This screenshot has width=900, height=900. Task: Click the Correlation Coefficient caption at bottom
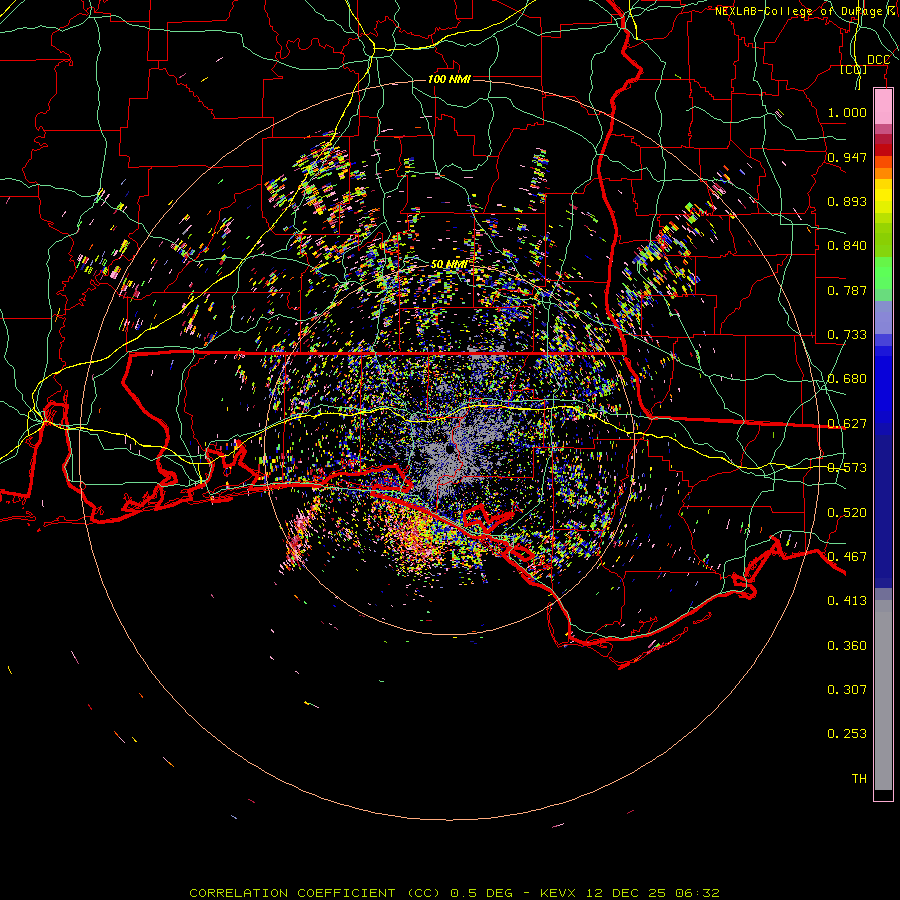coord(454,893)
